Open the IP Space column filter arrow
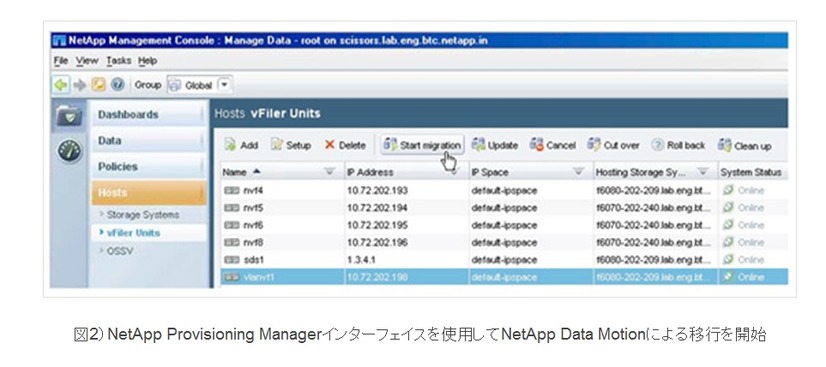The width and height of the screenshot is (826, 367). click(x=579, y=171)
